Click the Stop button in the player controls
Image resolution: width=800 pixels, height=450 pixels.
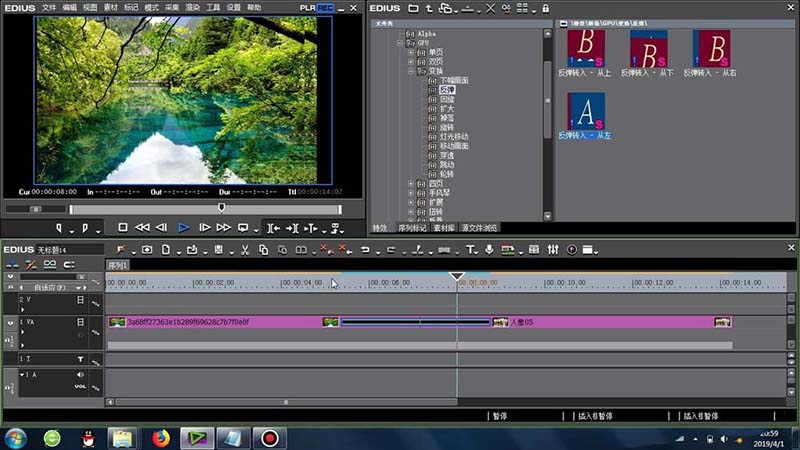coord(123,228)
